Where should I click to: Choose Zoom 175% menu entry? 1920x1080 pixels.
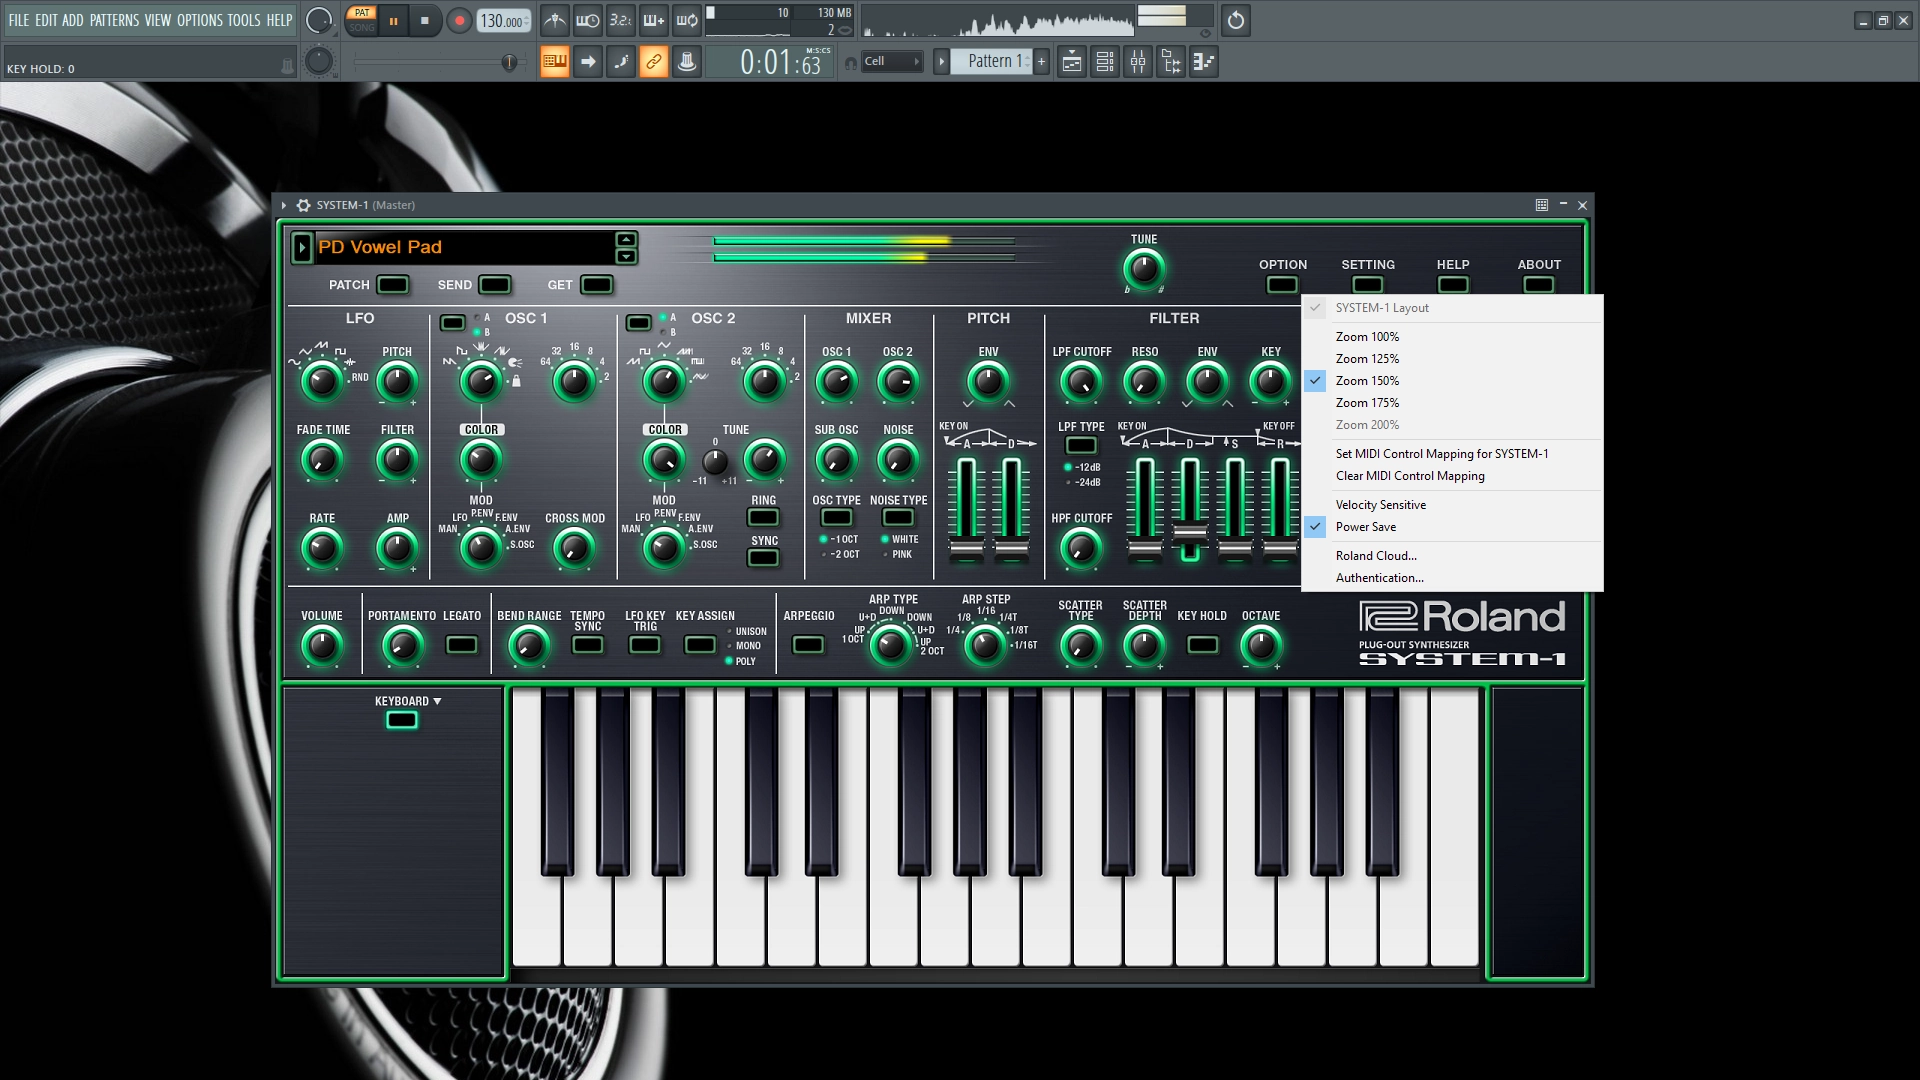pyautogui.click(x=1452, y=403)
